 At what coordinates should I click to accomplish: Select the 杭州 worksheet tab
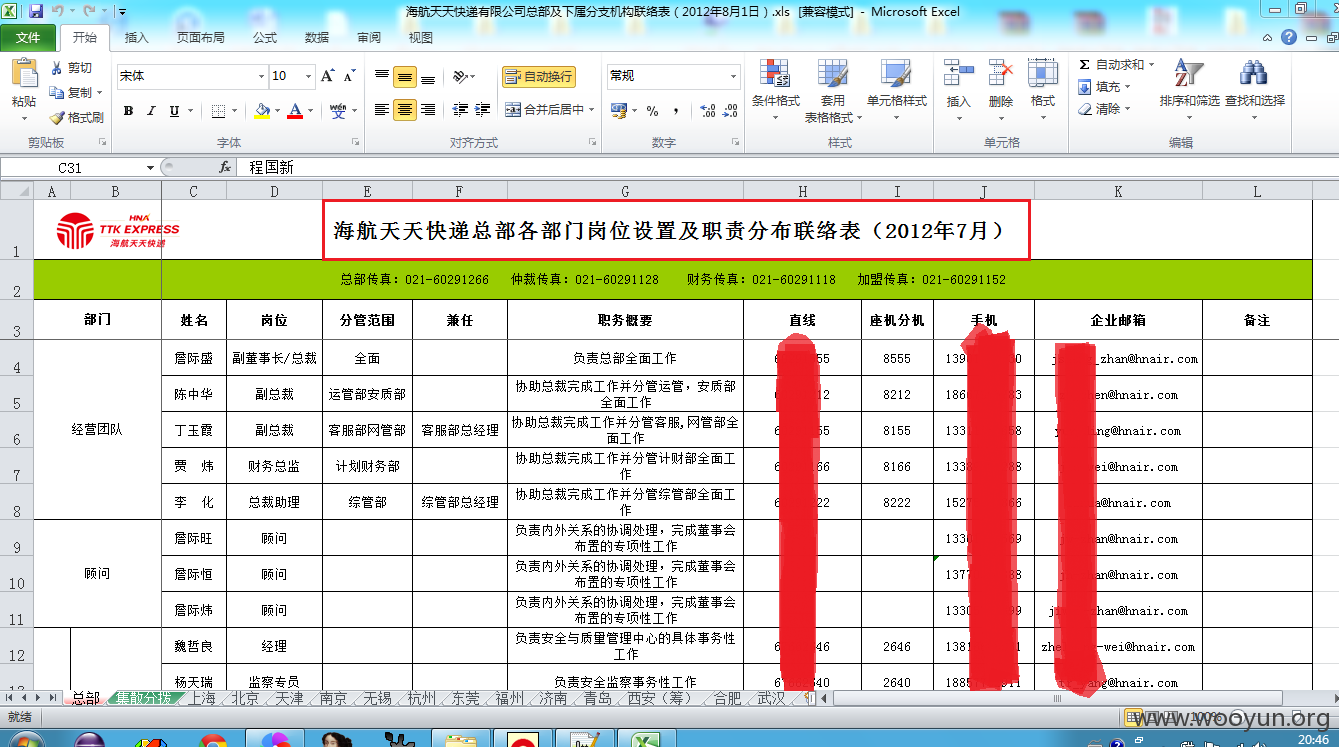coord(421,698)
